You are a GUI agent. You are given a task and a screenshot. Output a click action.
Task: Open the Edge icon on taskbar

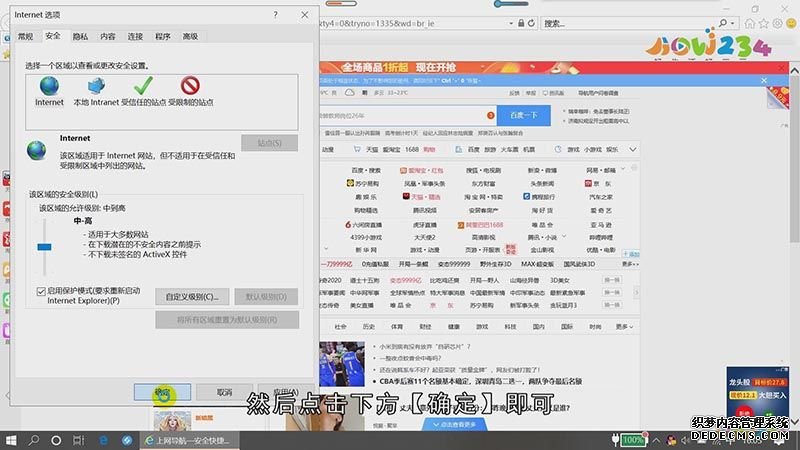[104, 440]
